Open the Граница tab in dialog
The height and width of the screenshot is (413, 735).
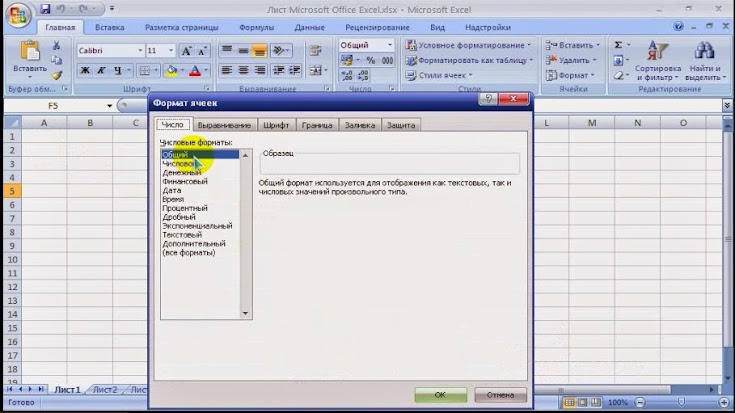click(x=317, y=125)
